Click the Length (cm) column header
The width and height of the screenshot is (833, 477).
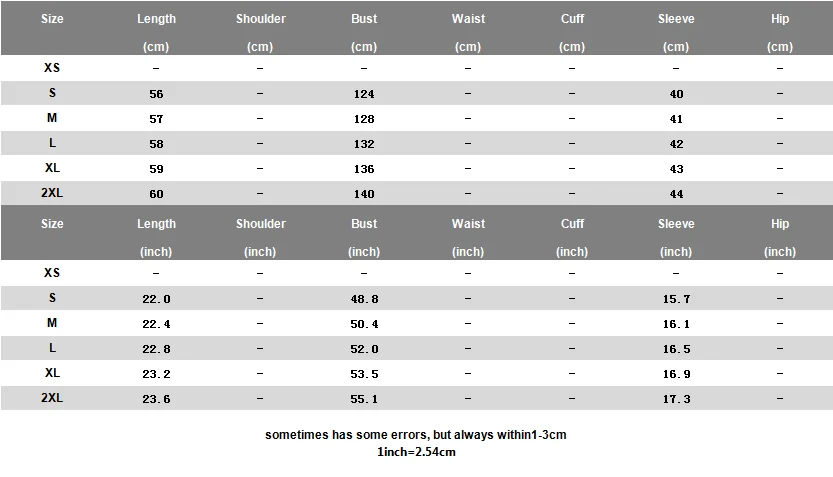[156, 32]
